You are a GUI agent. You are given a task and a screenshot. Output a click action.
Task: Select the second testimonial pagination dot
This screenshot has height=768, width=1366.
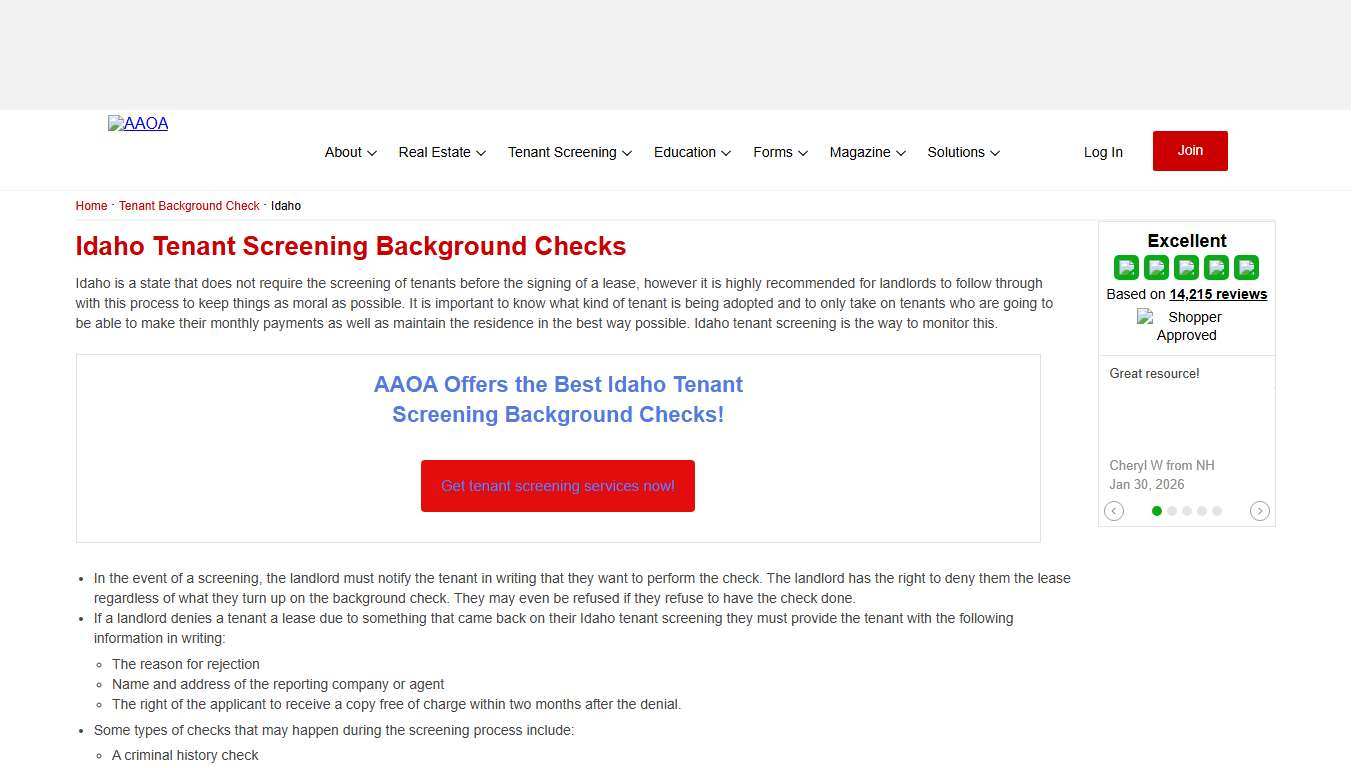click(1172, 511)
